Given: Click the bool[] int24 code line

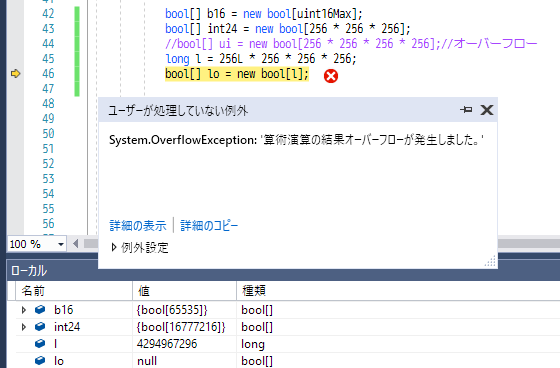Looking at the screenshot, I should (x=288, y=29).
